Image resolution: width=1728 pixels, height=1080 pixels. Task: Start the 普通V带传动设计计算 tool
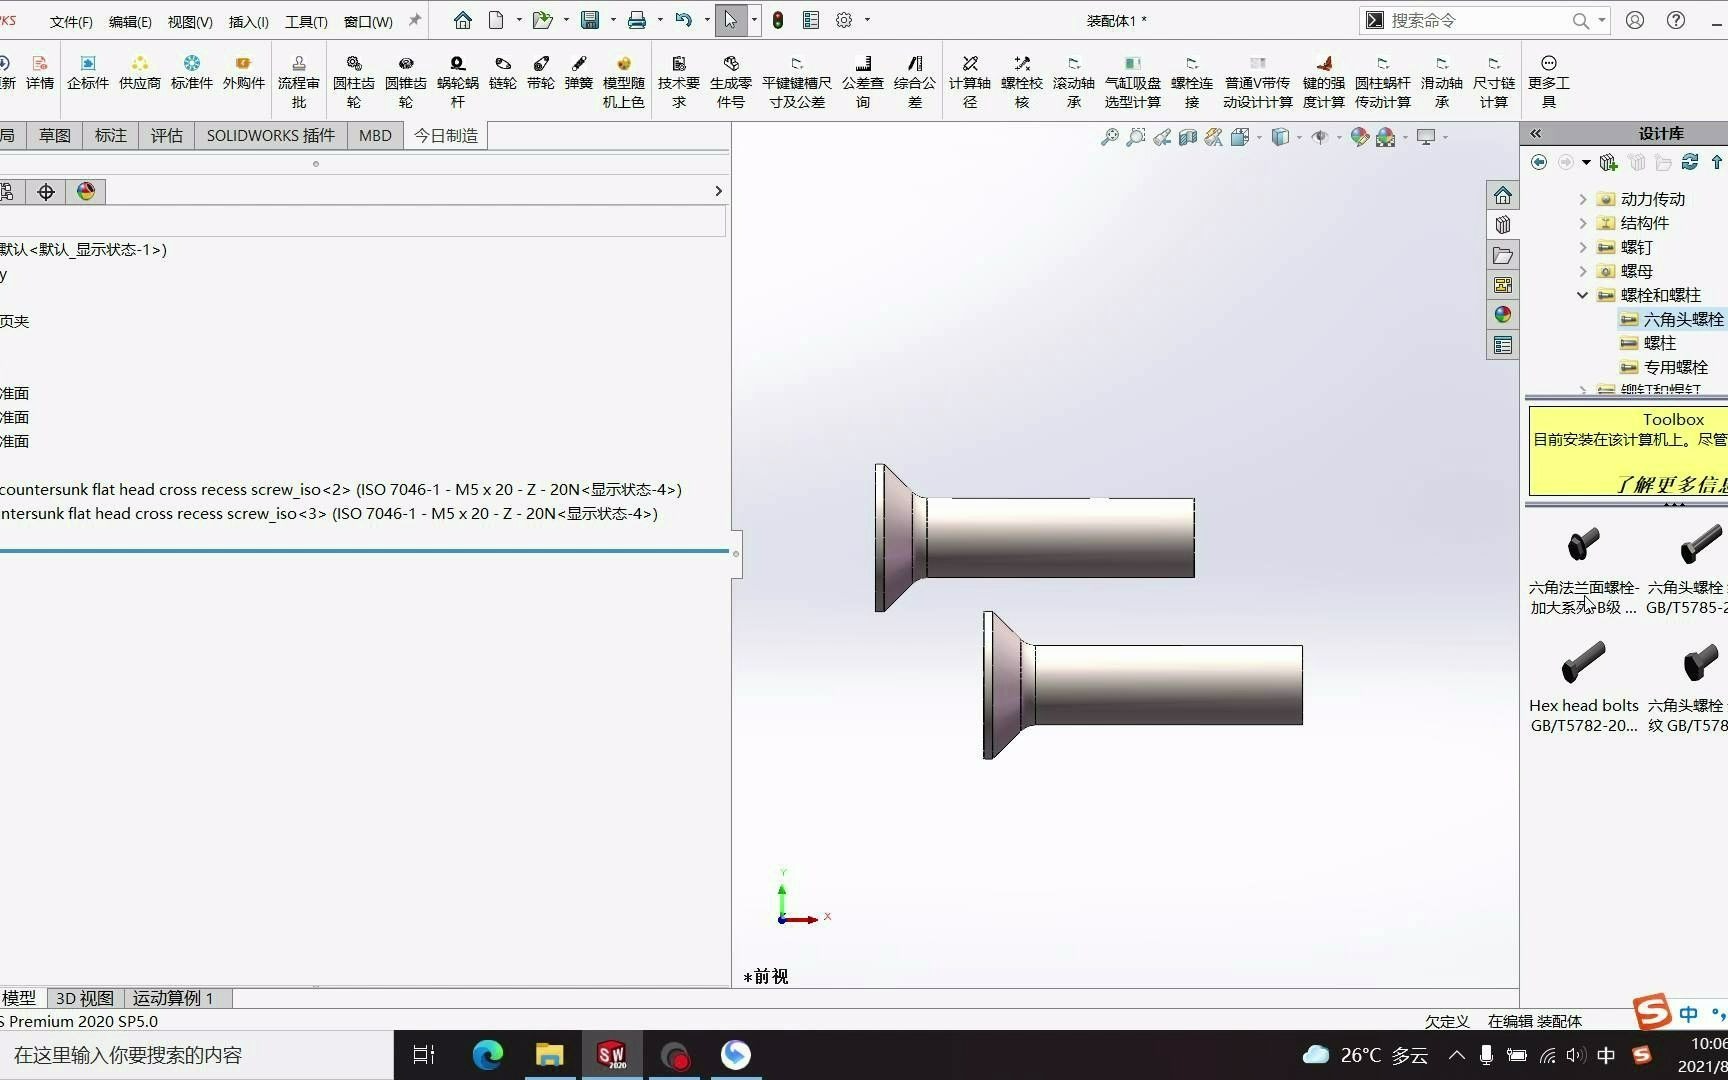(x=1258, y=80)
